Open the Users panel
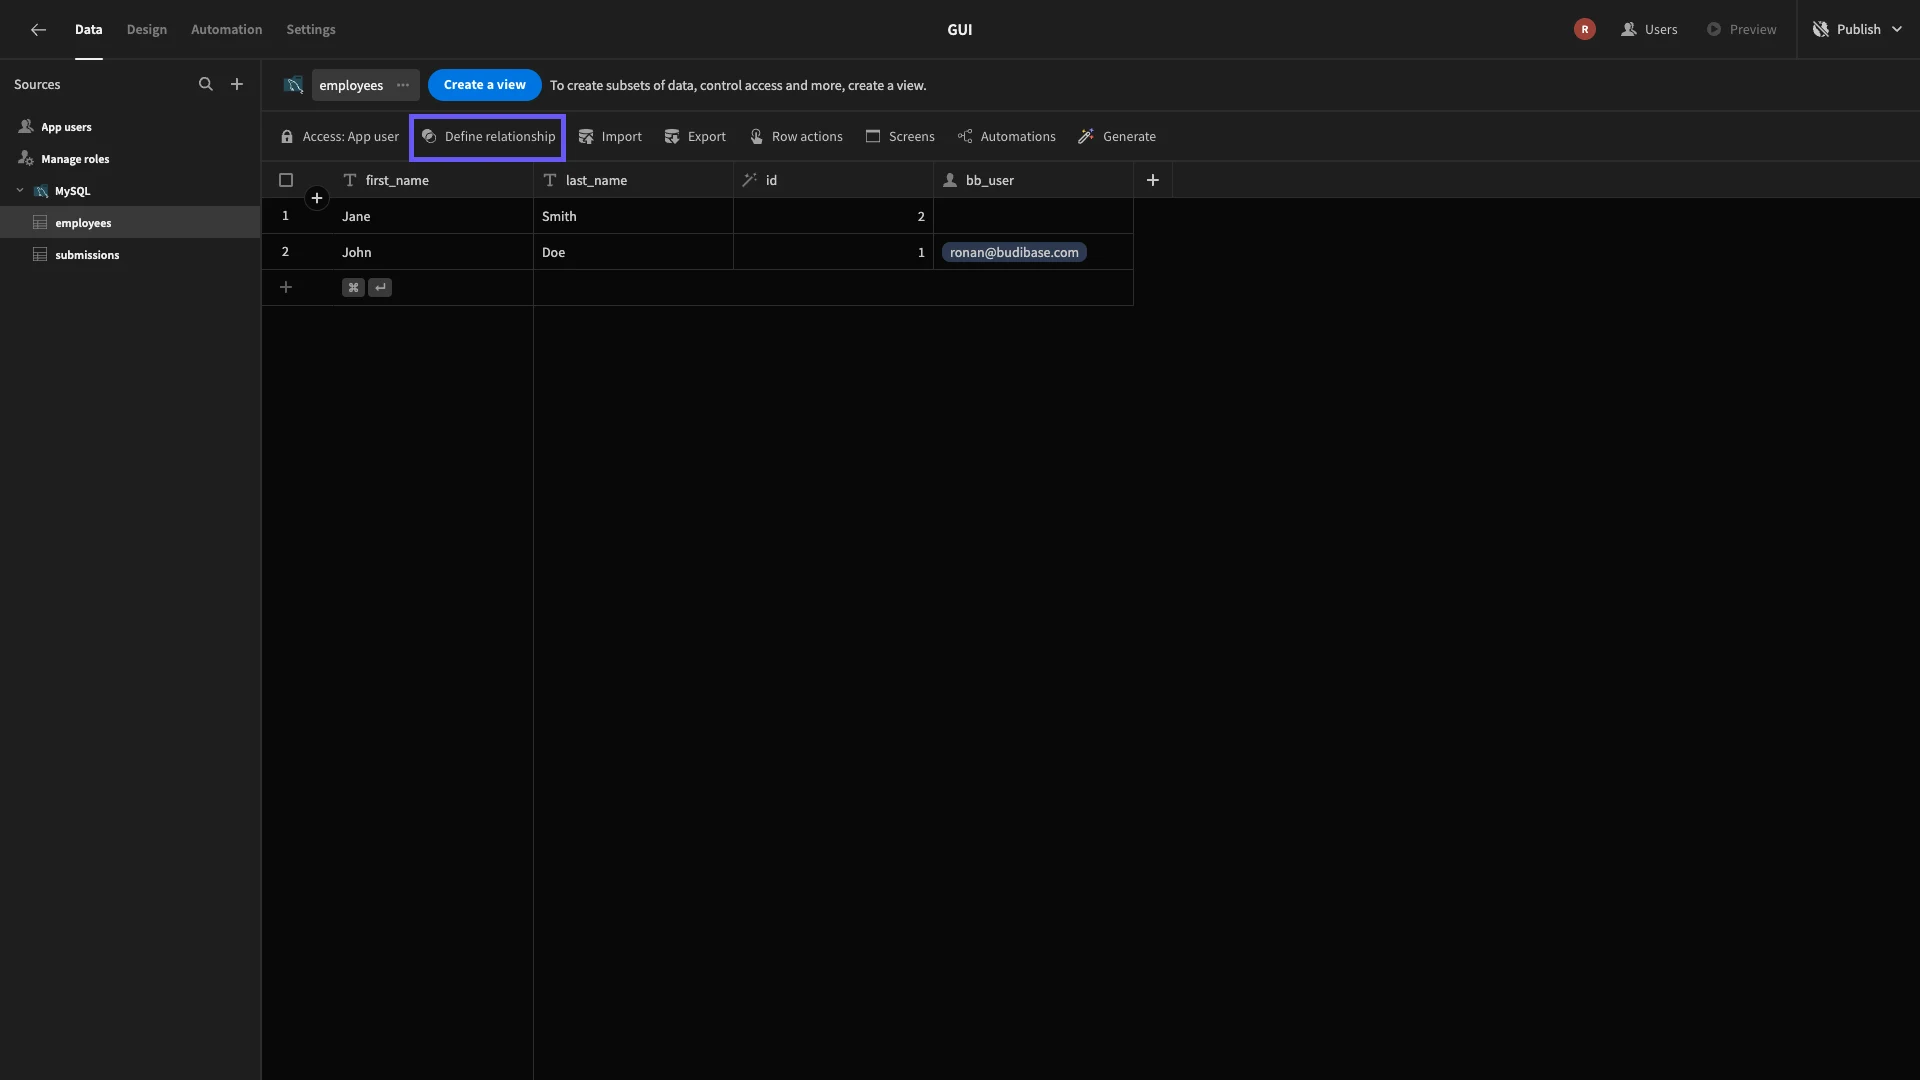 1649,30
